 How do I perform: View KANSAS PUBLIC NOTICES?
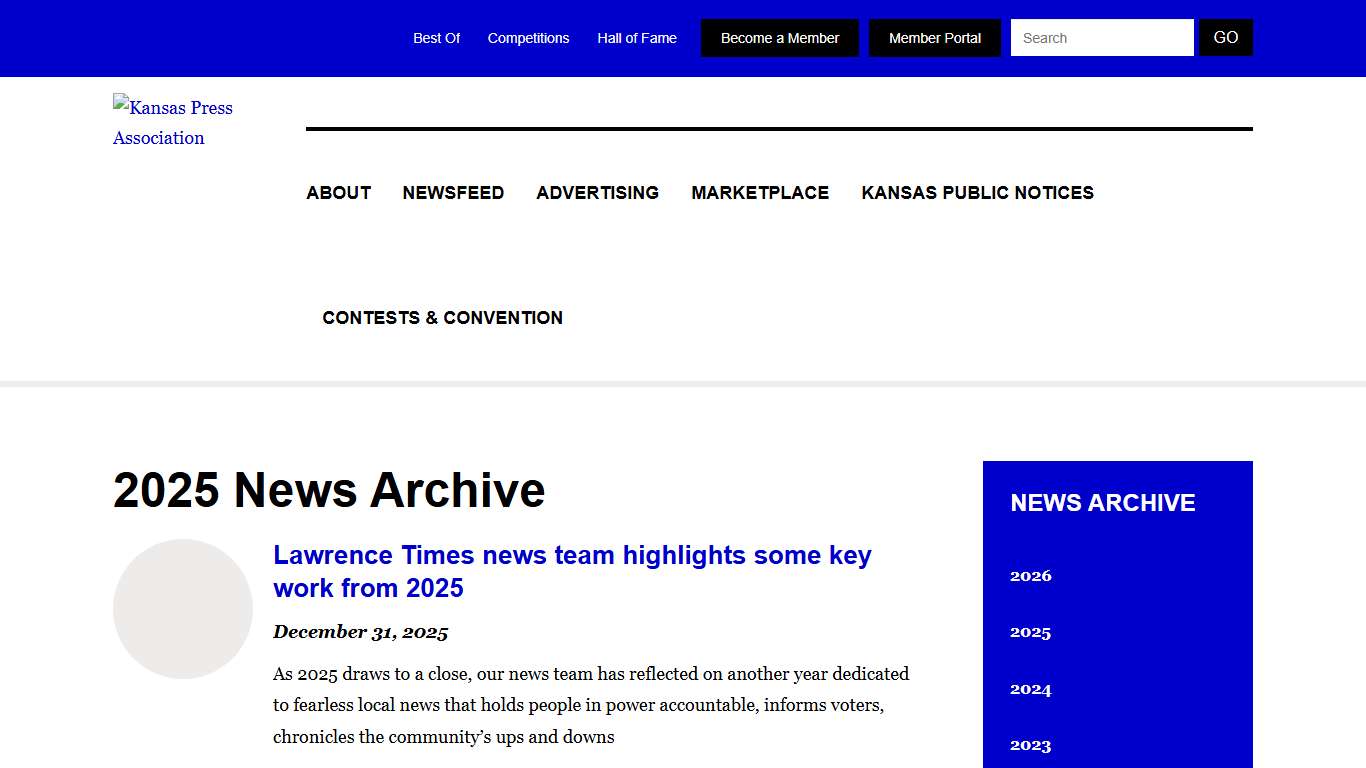point(977,192)
